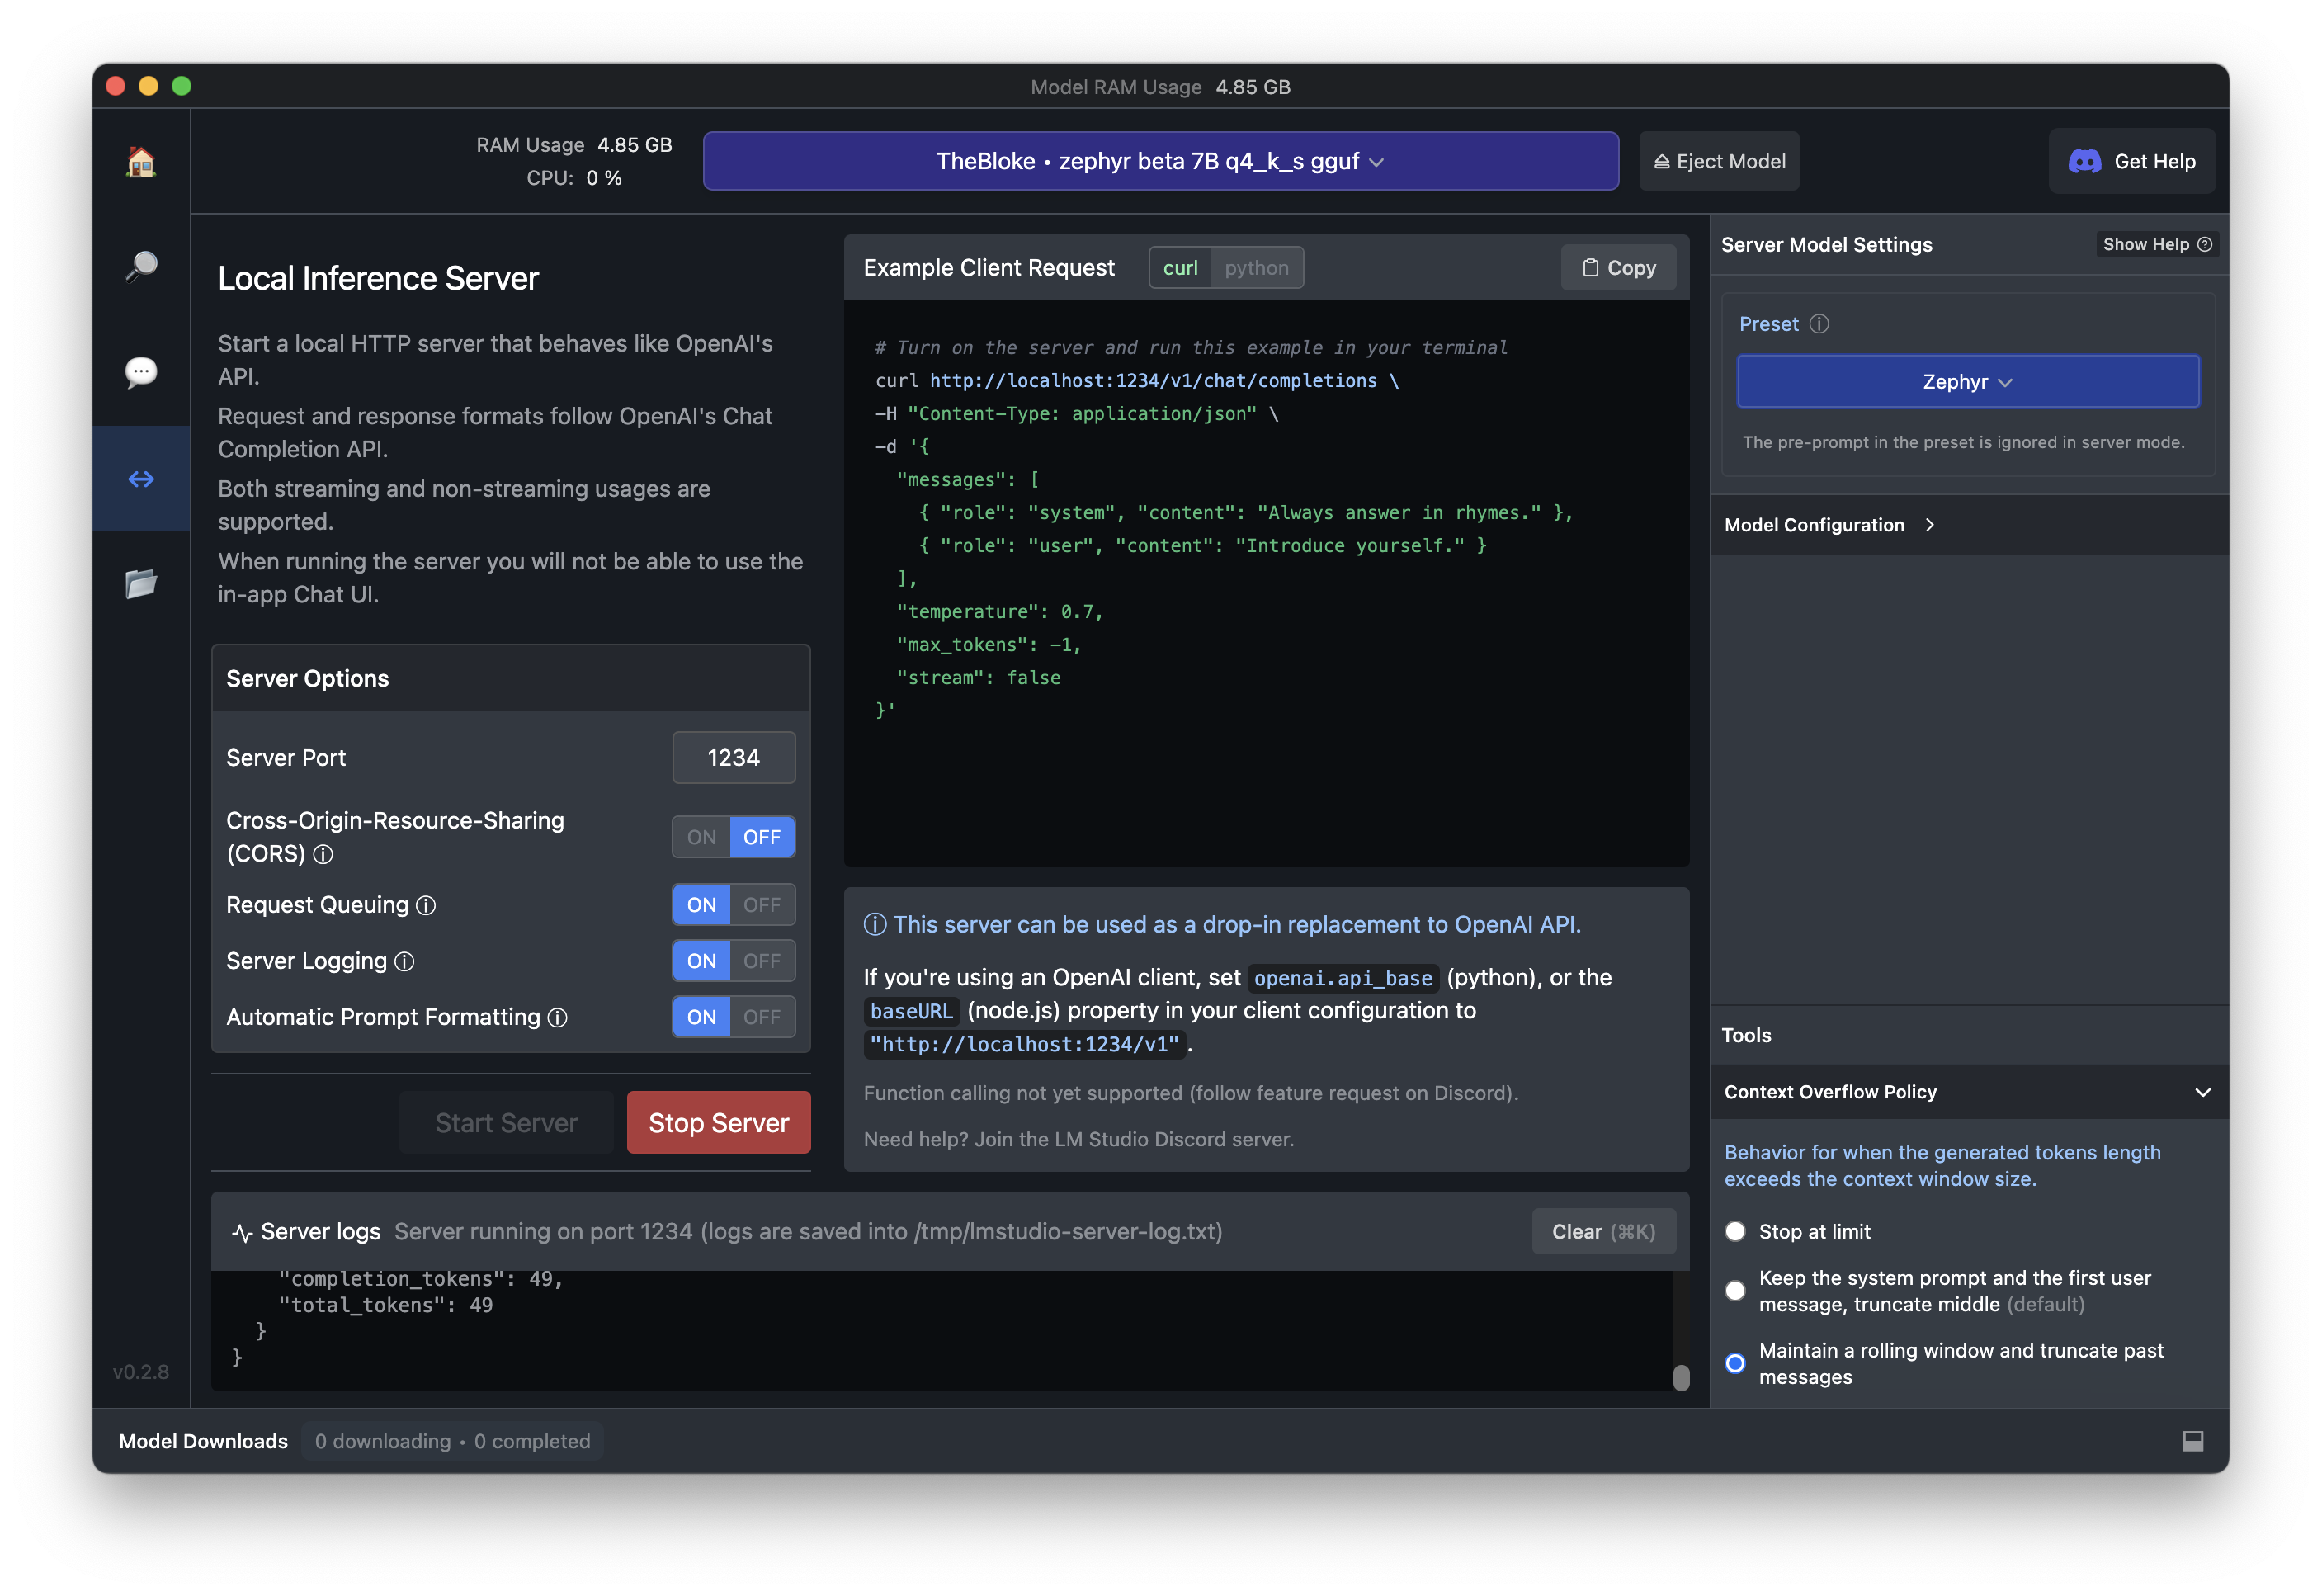
Task: Open the Zephyr preset dropdown
Action: click(x=1967, y=382)
